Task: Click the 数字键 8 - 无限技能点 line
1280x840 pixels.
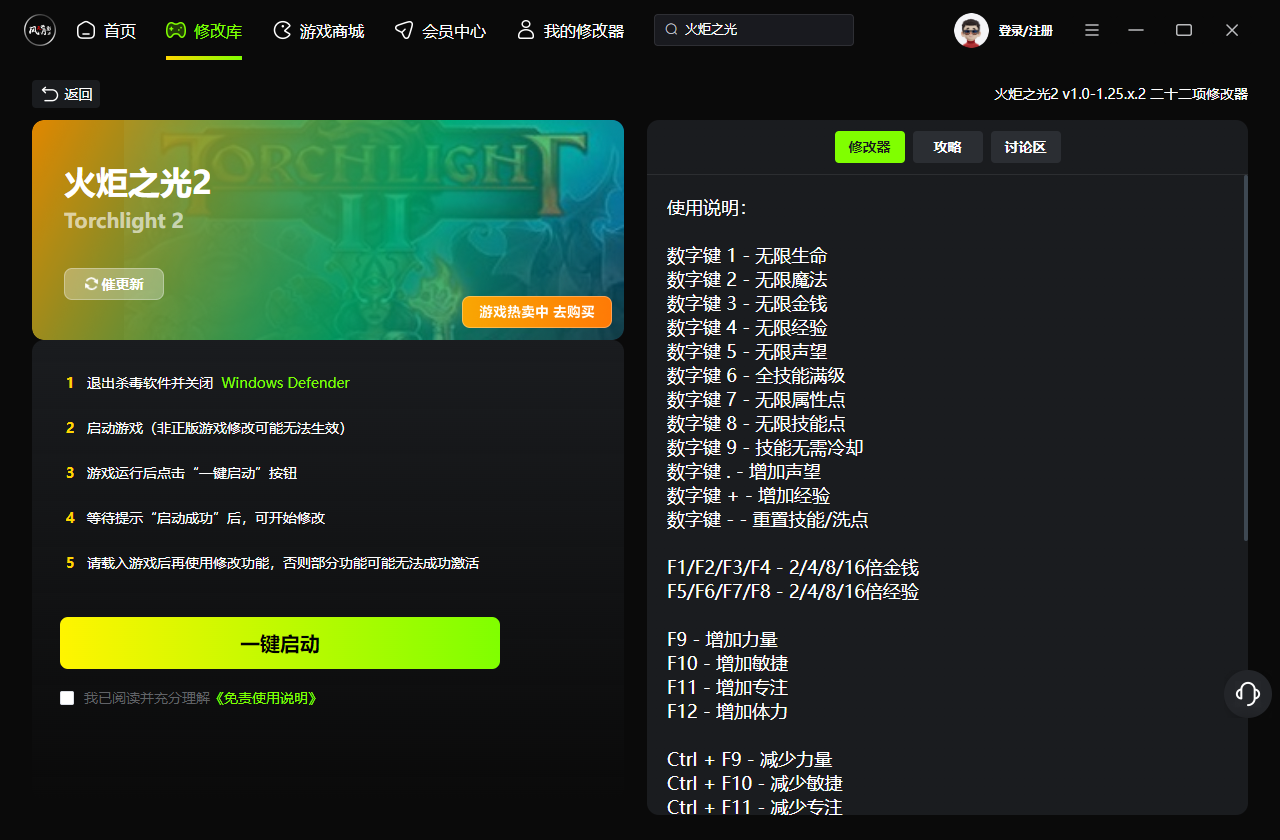Action: click(x=756, y=424)
